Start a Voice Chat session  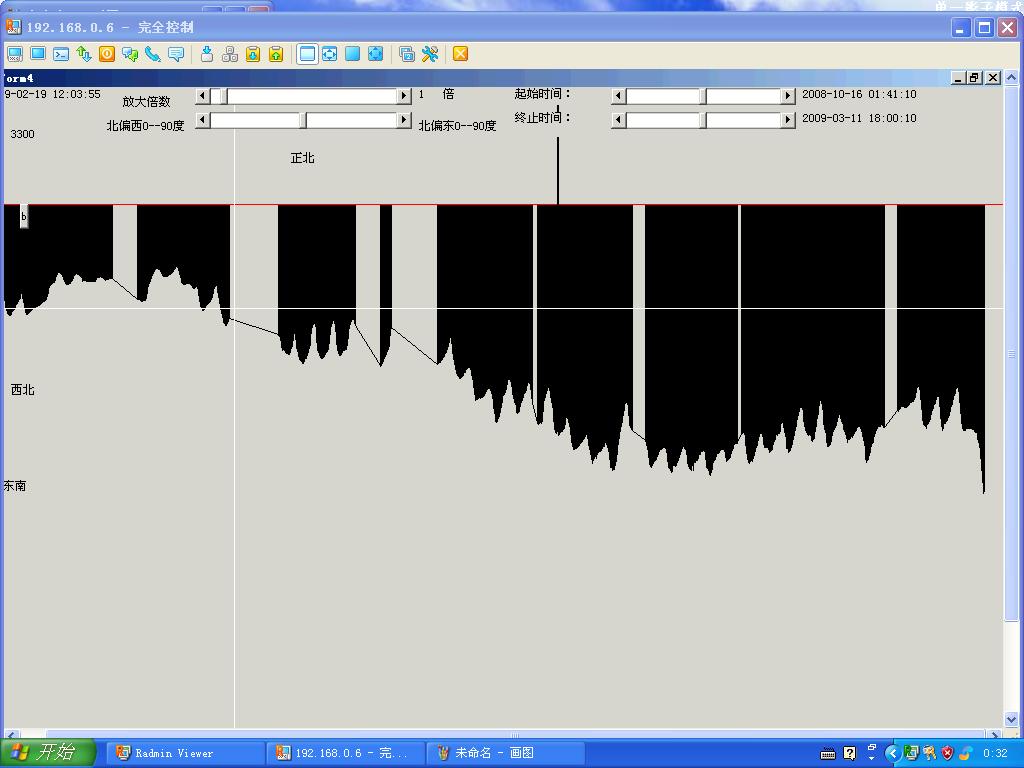pyautogui.click(x=153, y=54)
